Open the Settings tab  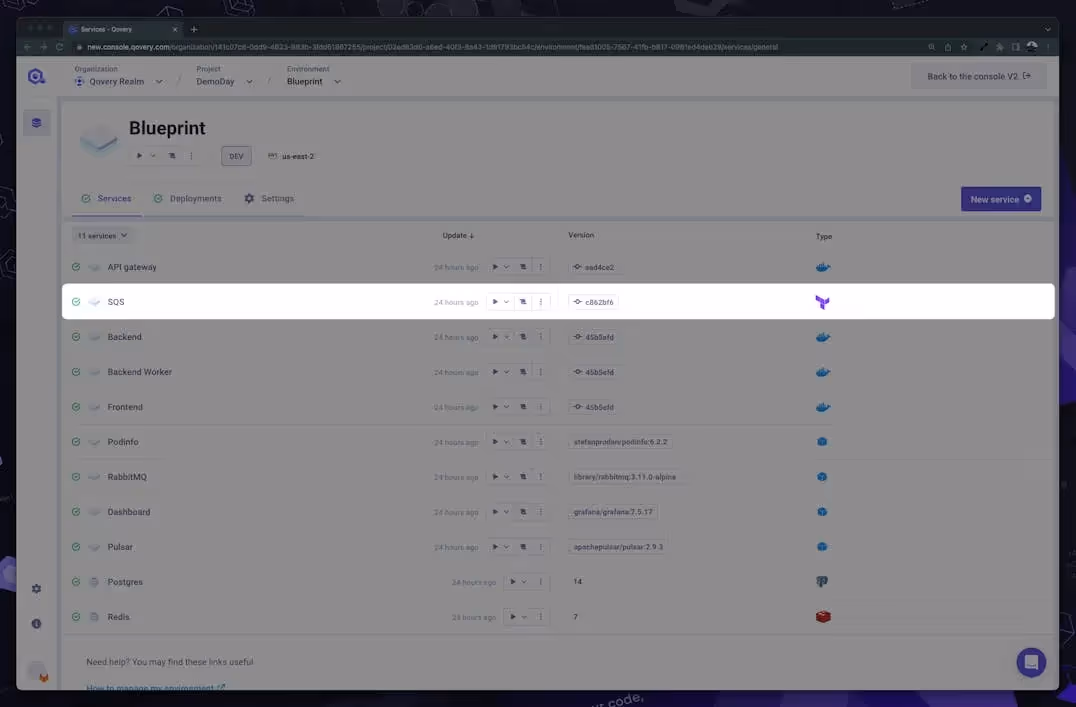(269, 198)
